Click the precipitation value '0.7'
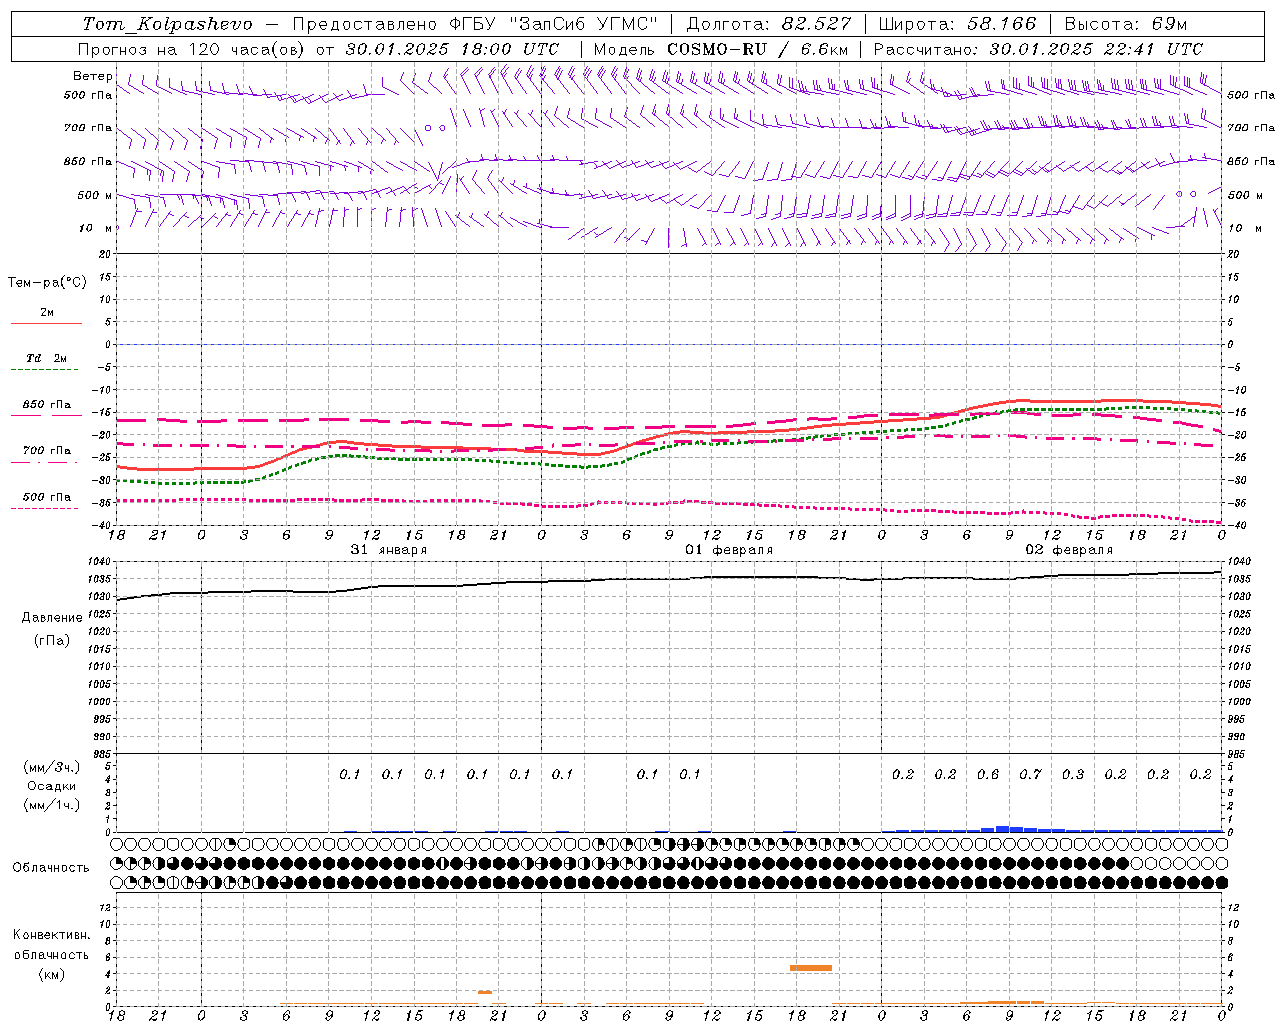The width and height of the screenshot is (1280, 1024). click(1030, 774)
